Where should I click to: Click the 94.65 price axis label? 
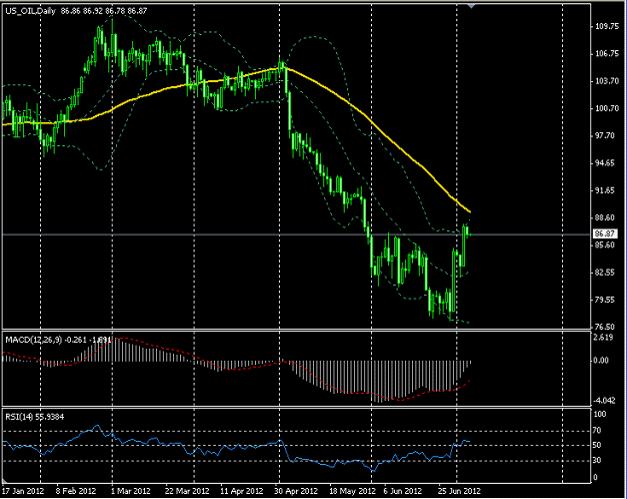coord(605,163)
